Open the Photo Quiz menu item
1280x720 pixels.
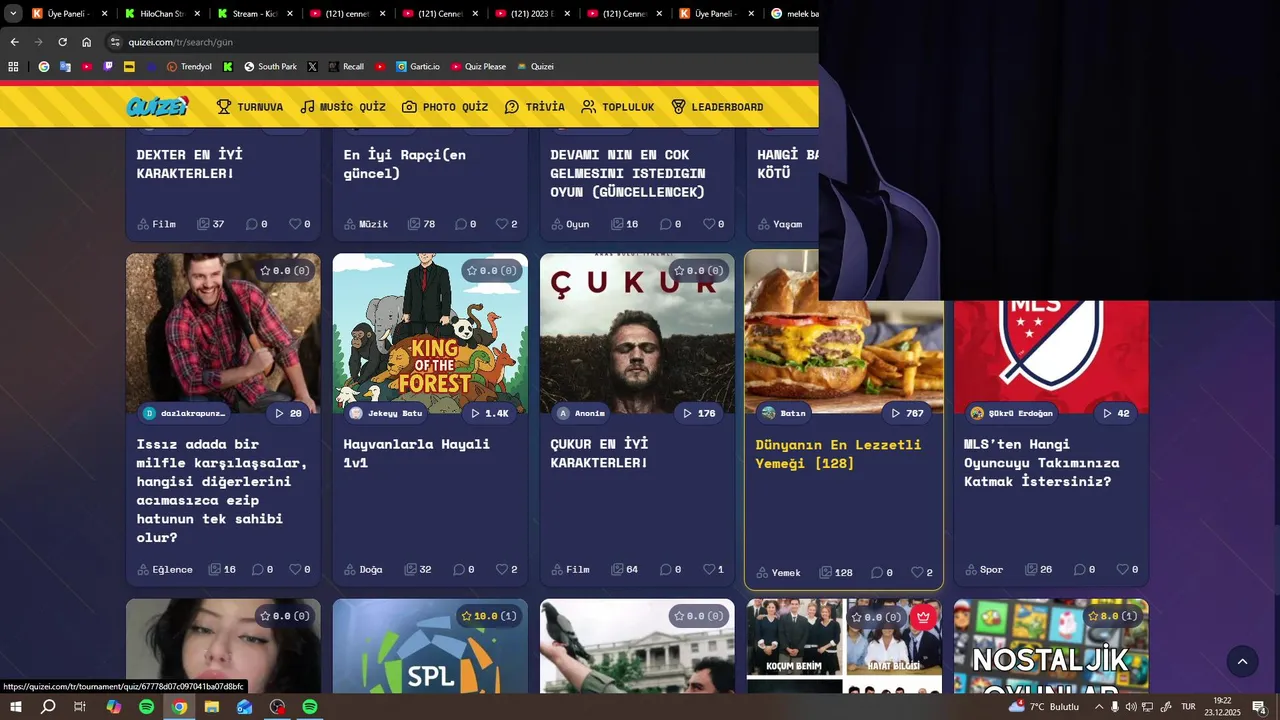pos(445,107)
